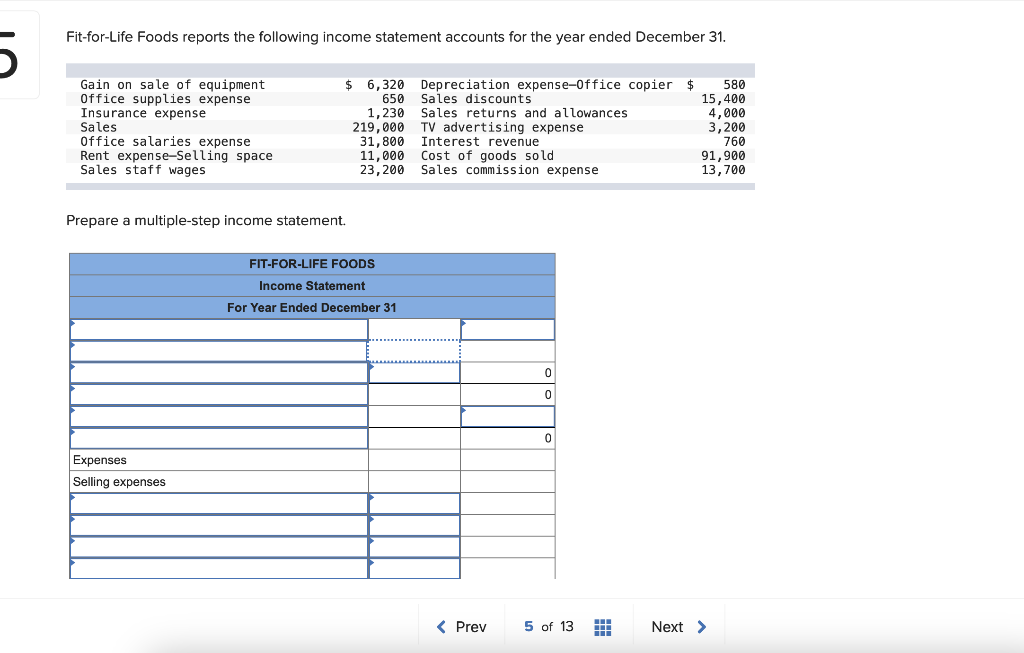The height and width of the screenshot is (653, 1024).
Task: Click 'Rent expense—Selling space' text
Action: tap(176, 155)
